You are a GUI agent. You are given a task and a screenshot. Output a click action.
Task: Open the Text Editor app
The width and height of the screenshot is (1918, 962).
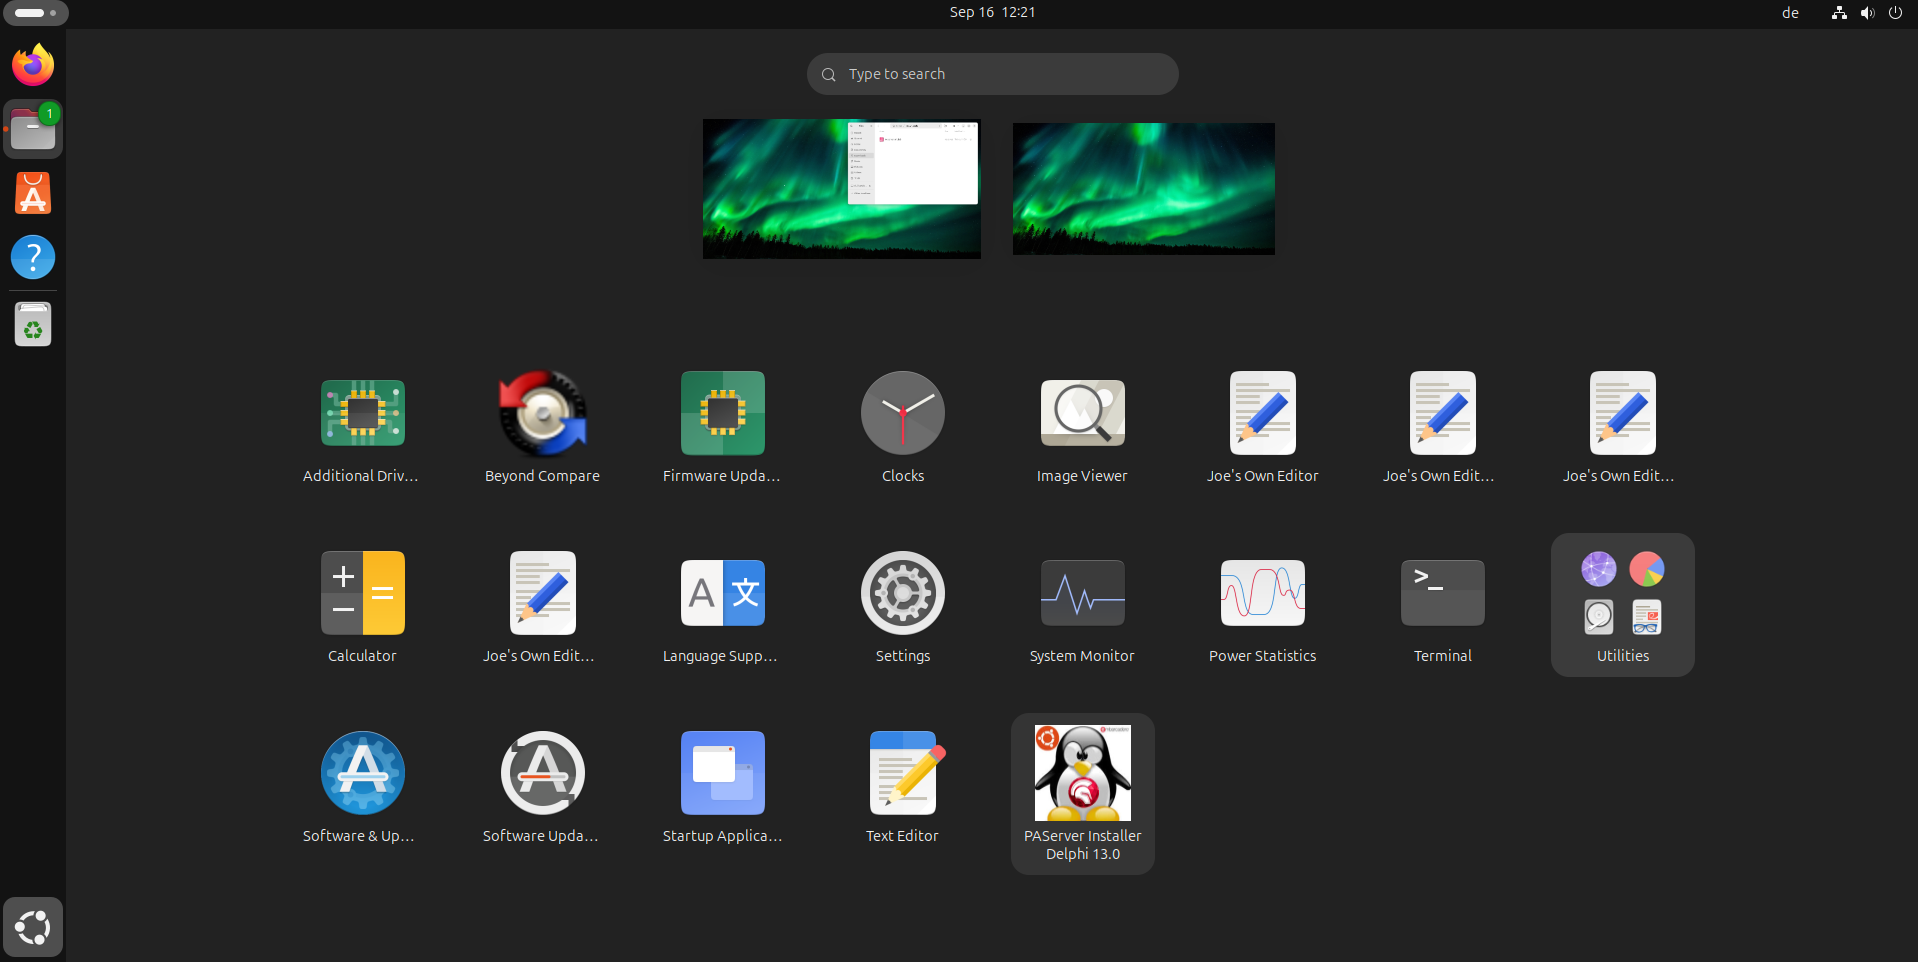(x=902, y=774)
